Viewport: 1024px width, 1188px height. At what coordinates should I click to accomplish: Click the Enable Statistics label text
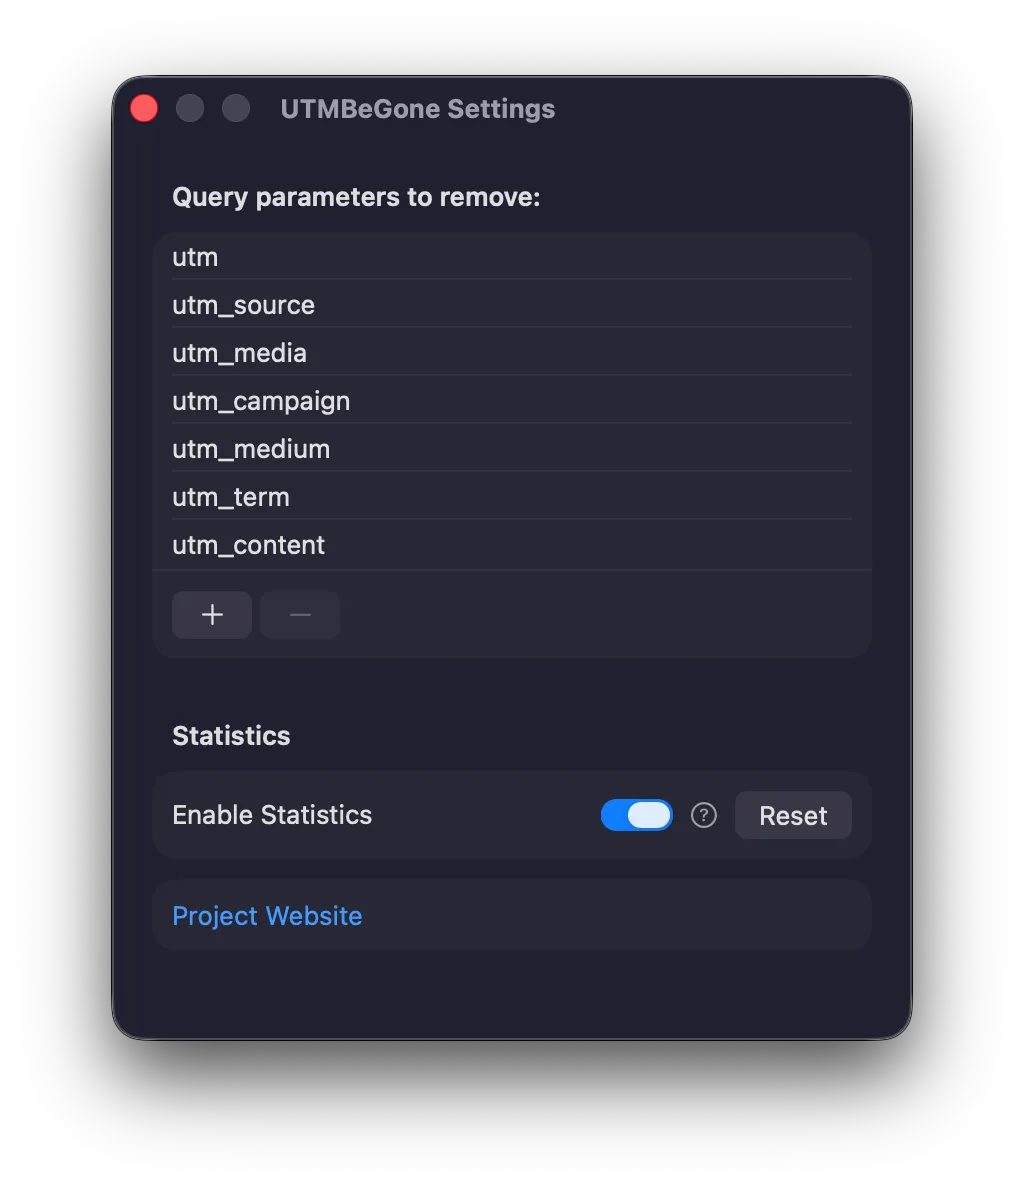click(x=272, y=815)
